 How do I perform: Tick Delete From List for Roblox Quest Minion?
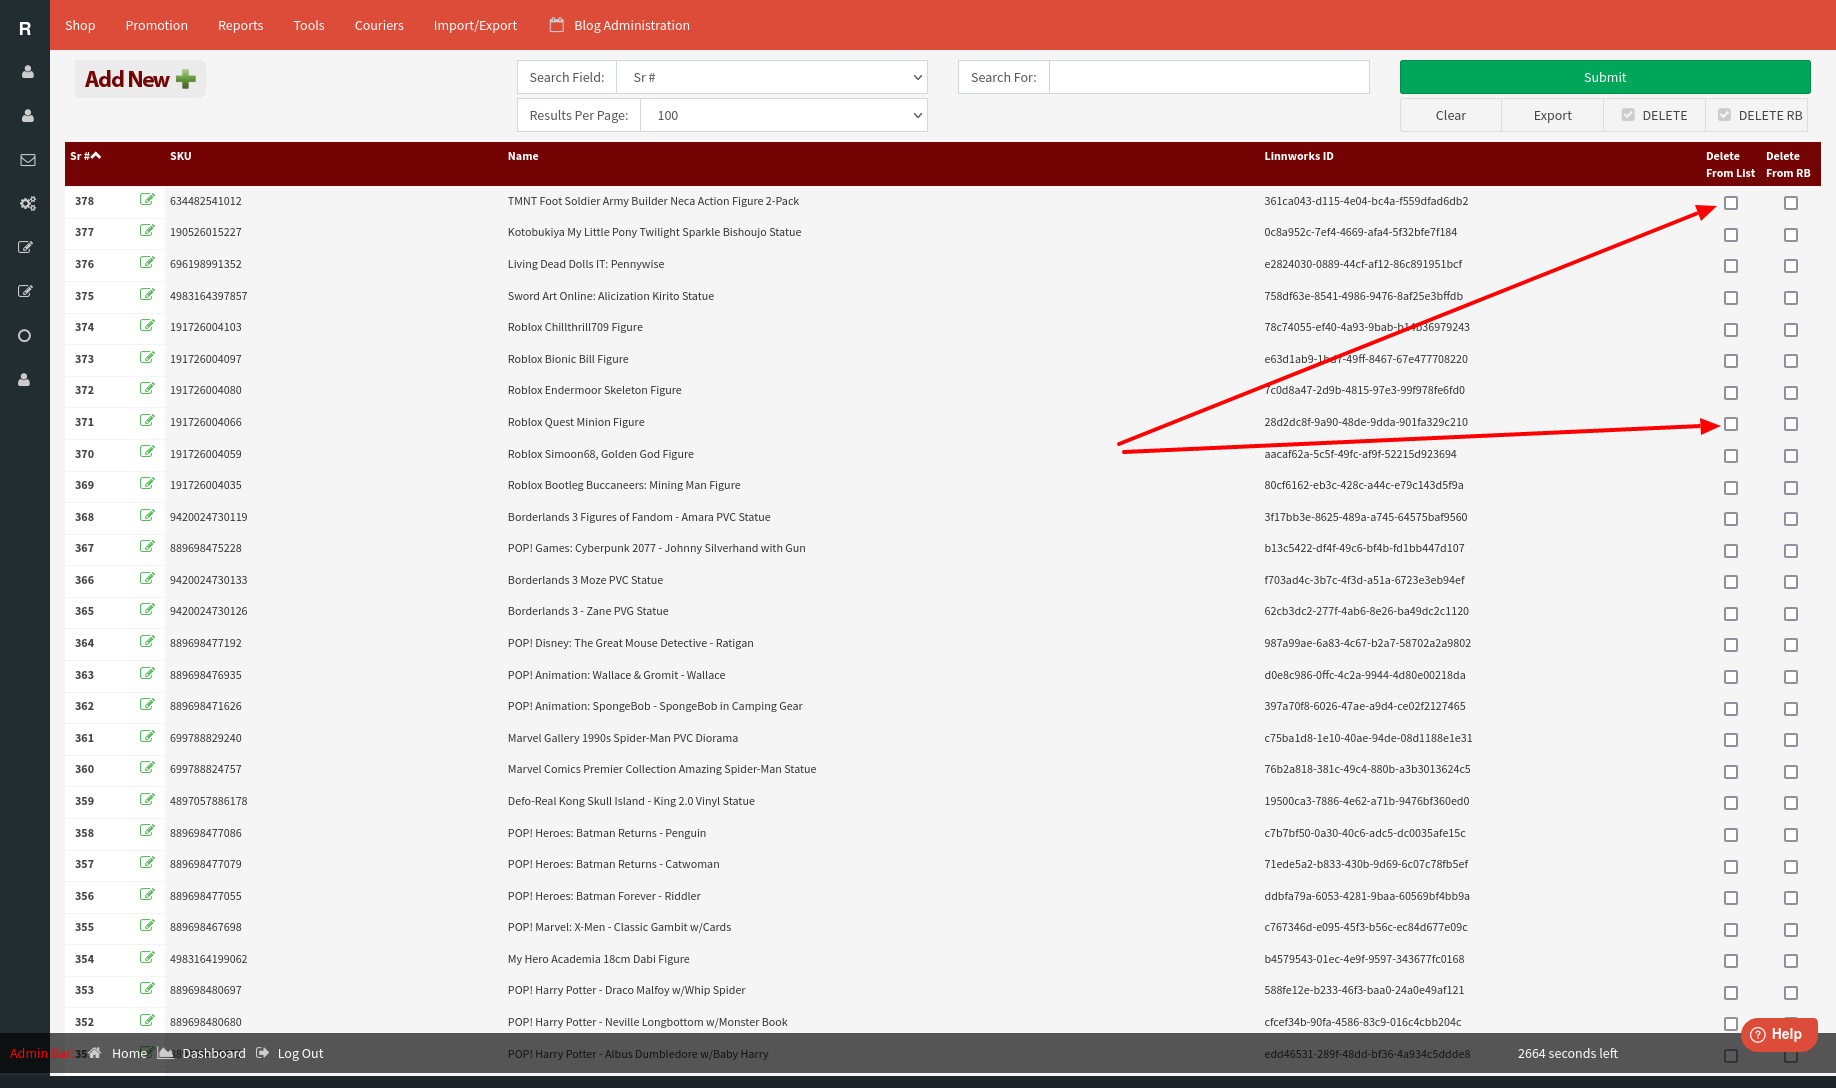[x=1731, y=424]
